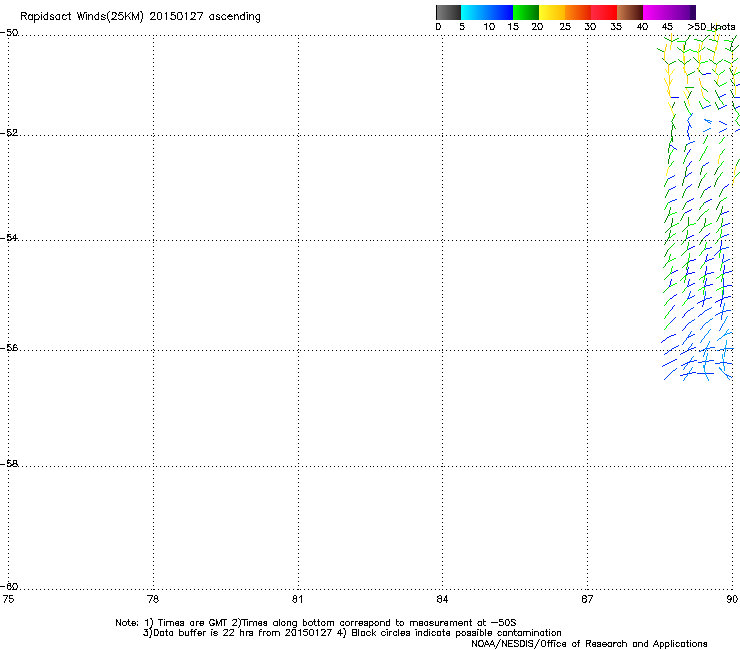Screen dimensions: 740x650
Task: Click the longitude label 87
Action: [x=587, y=599]
